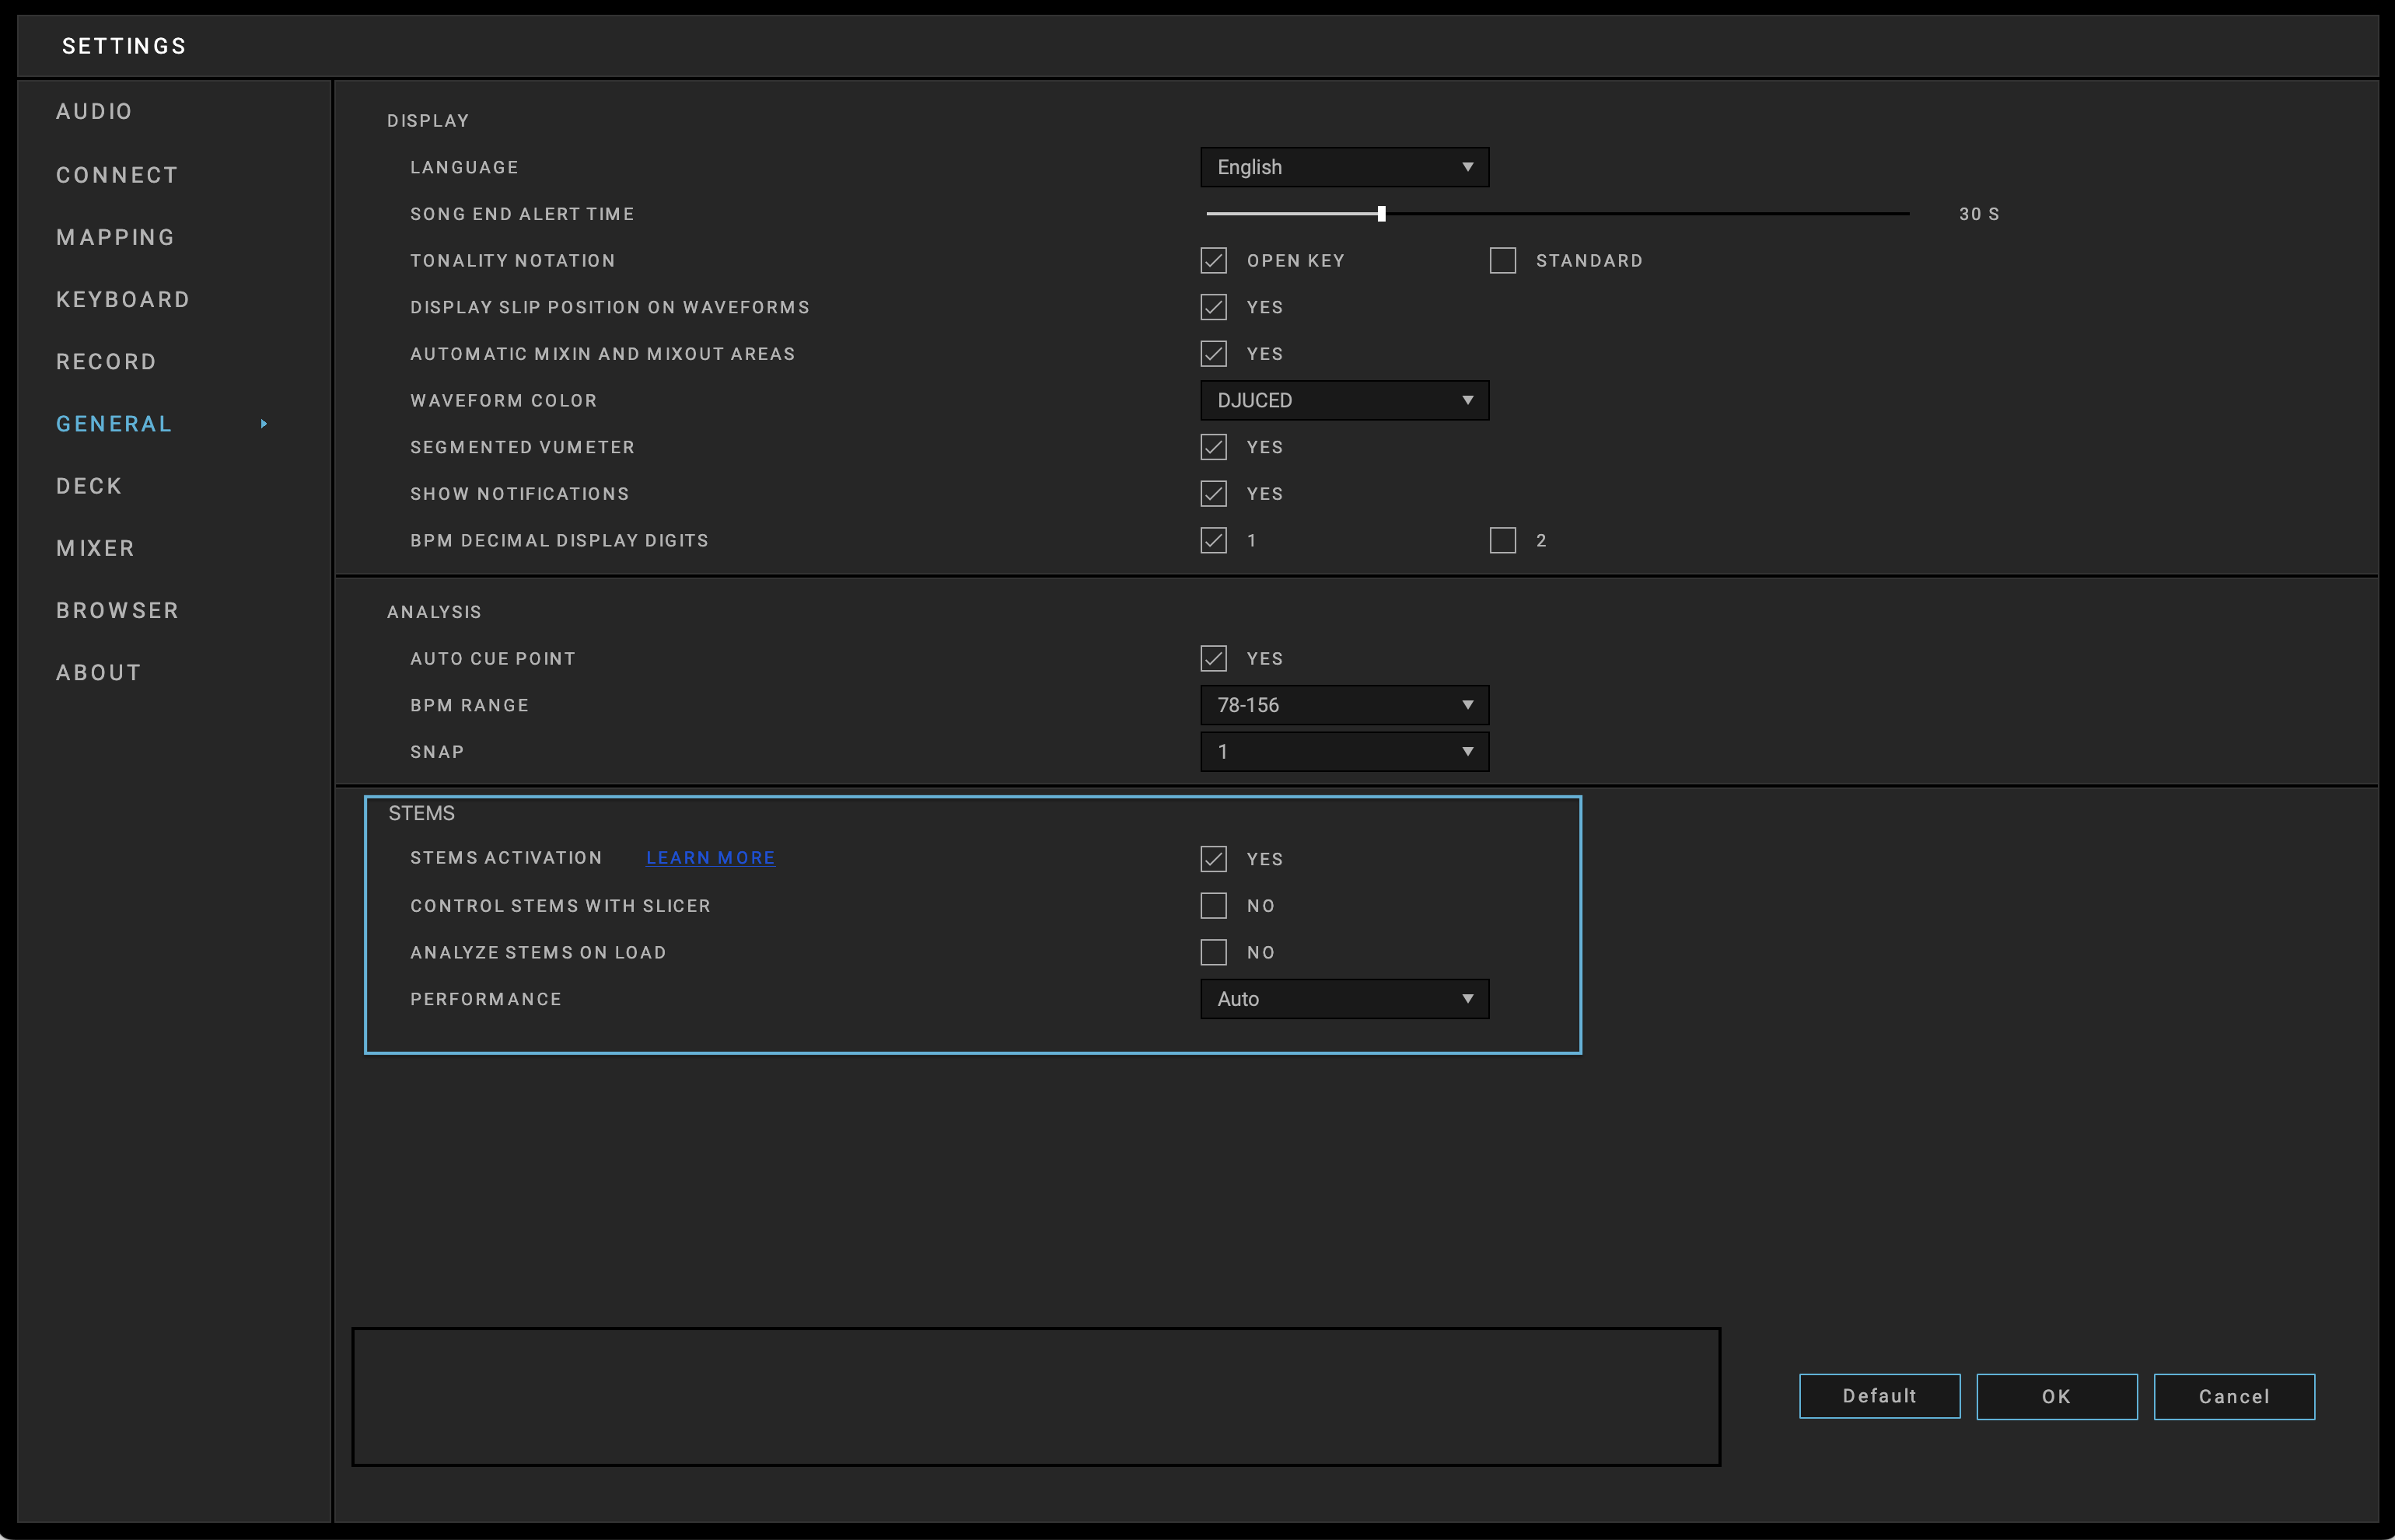Click the Display section heading
This screenshot has height=1540, width=2395.
coord(428,121)
